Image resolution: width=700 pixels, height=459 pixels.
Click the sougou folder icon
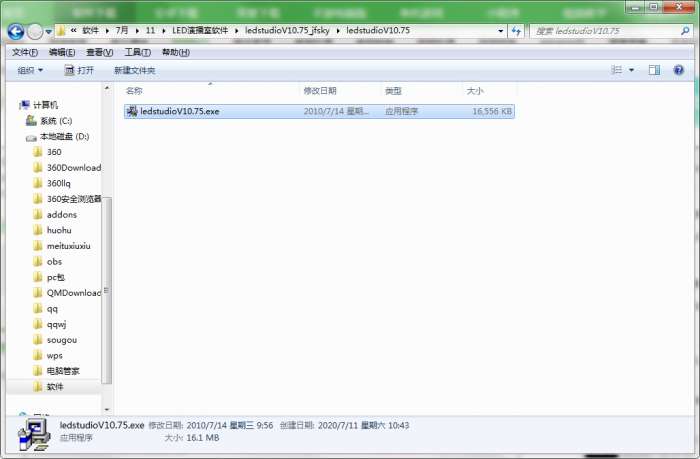coord(38,340)
